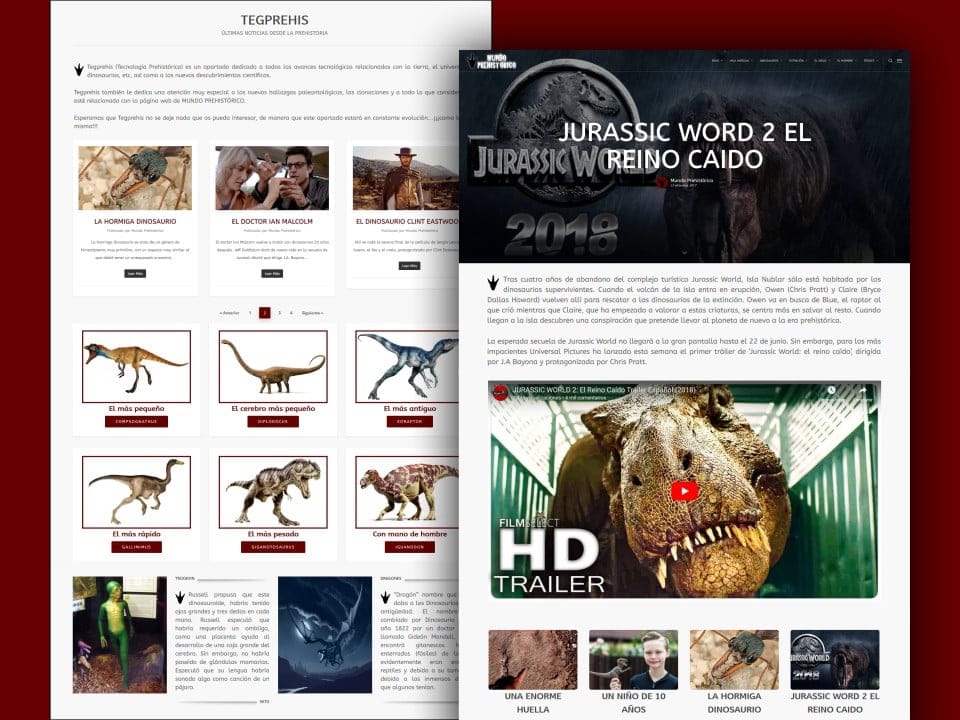The image size is (960, 720).
Task: Click the search magnifier icon in navbar
Action: (x=890, y=61)
